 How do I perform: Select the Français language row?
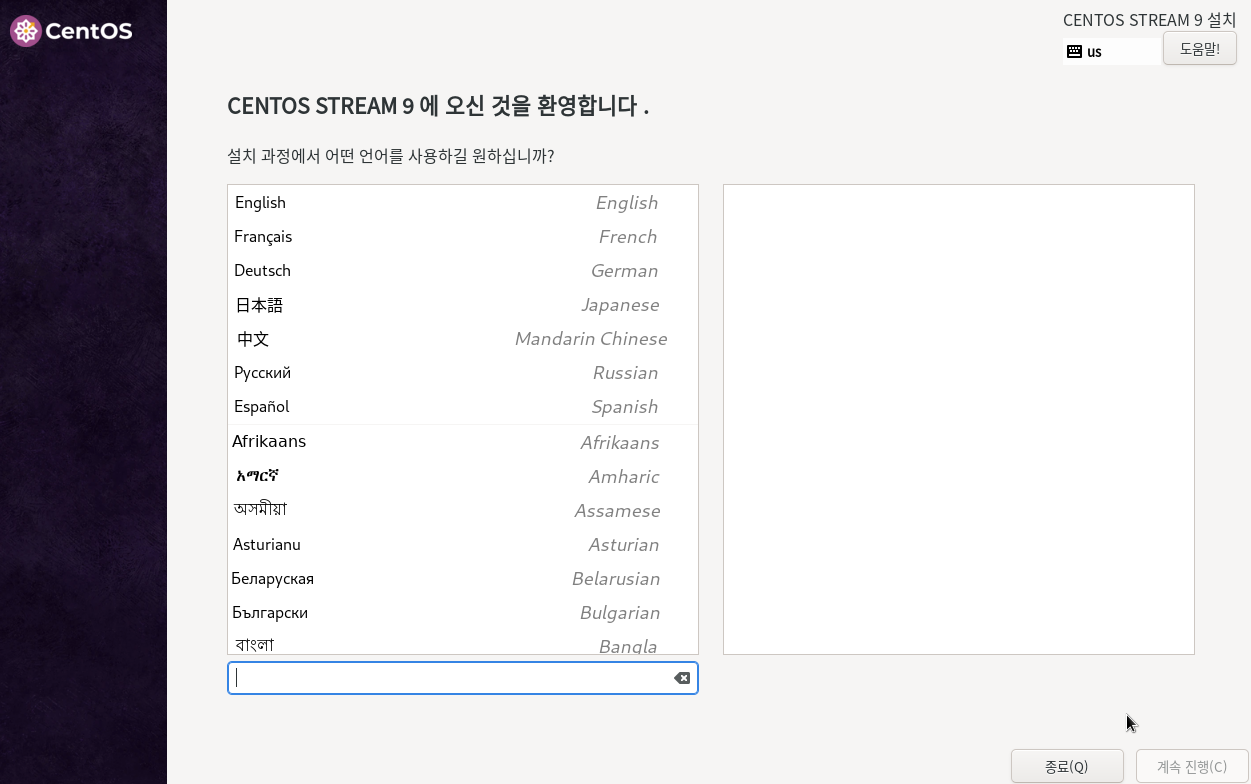click(x=462, y=237)
